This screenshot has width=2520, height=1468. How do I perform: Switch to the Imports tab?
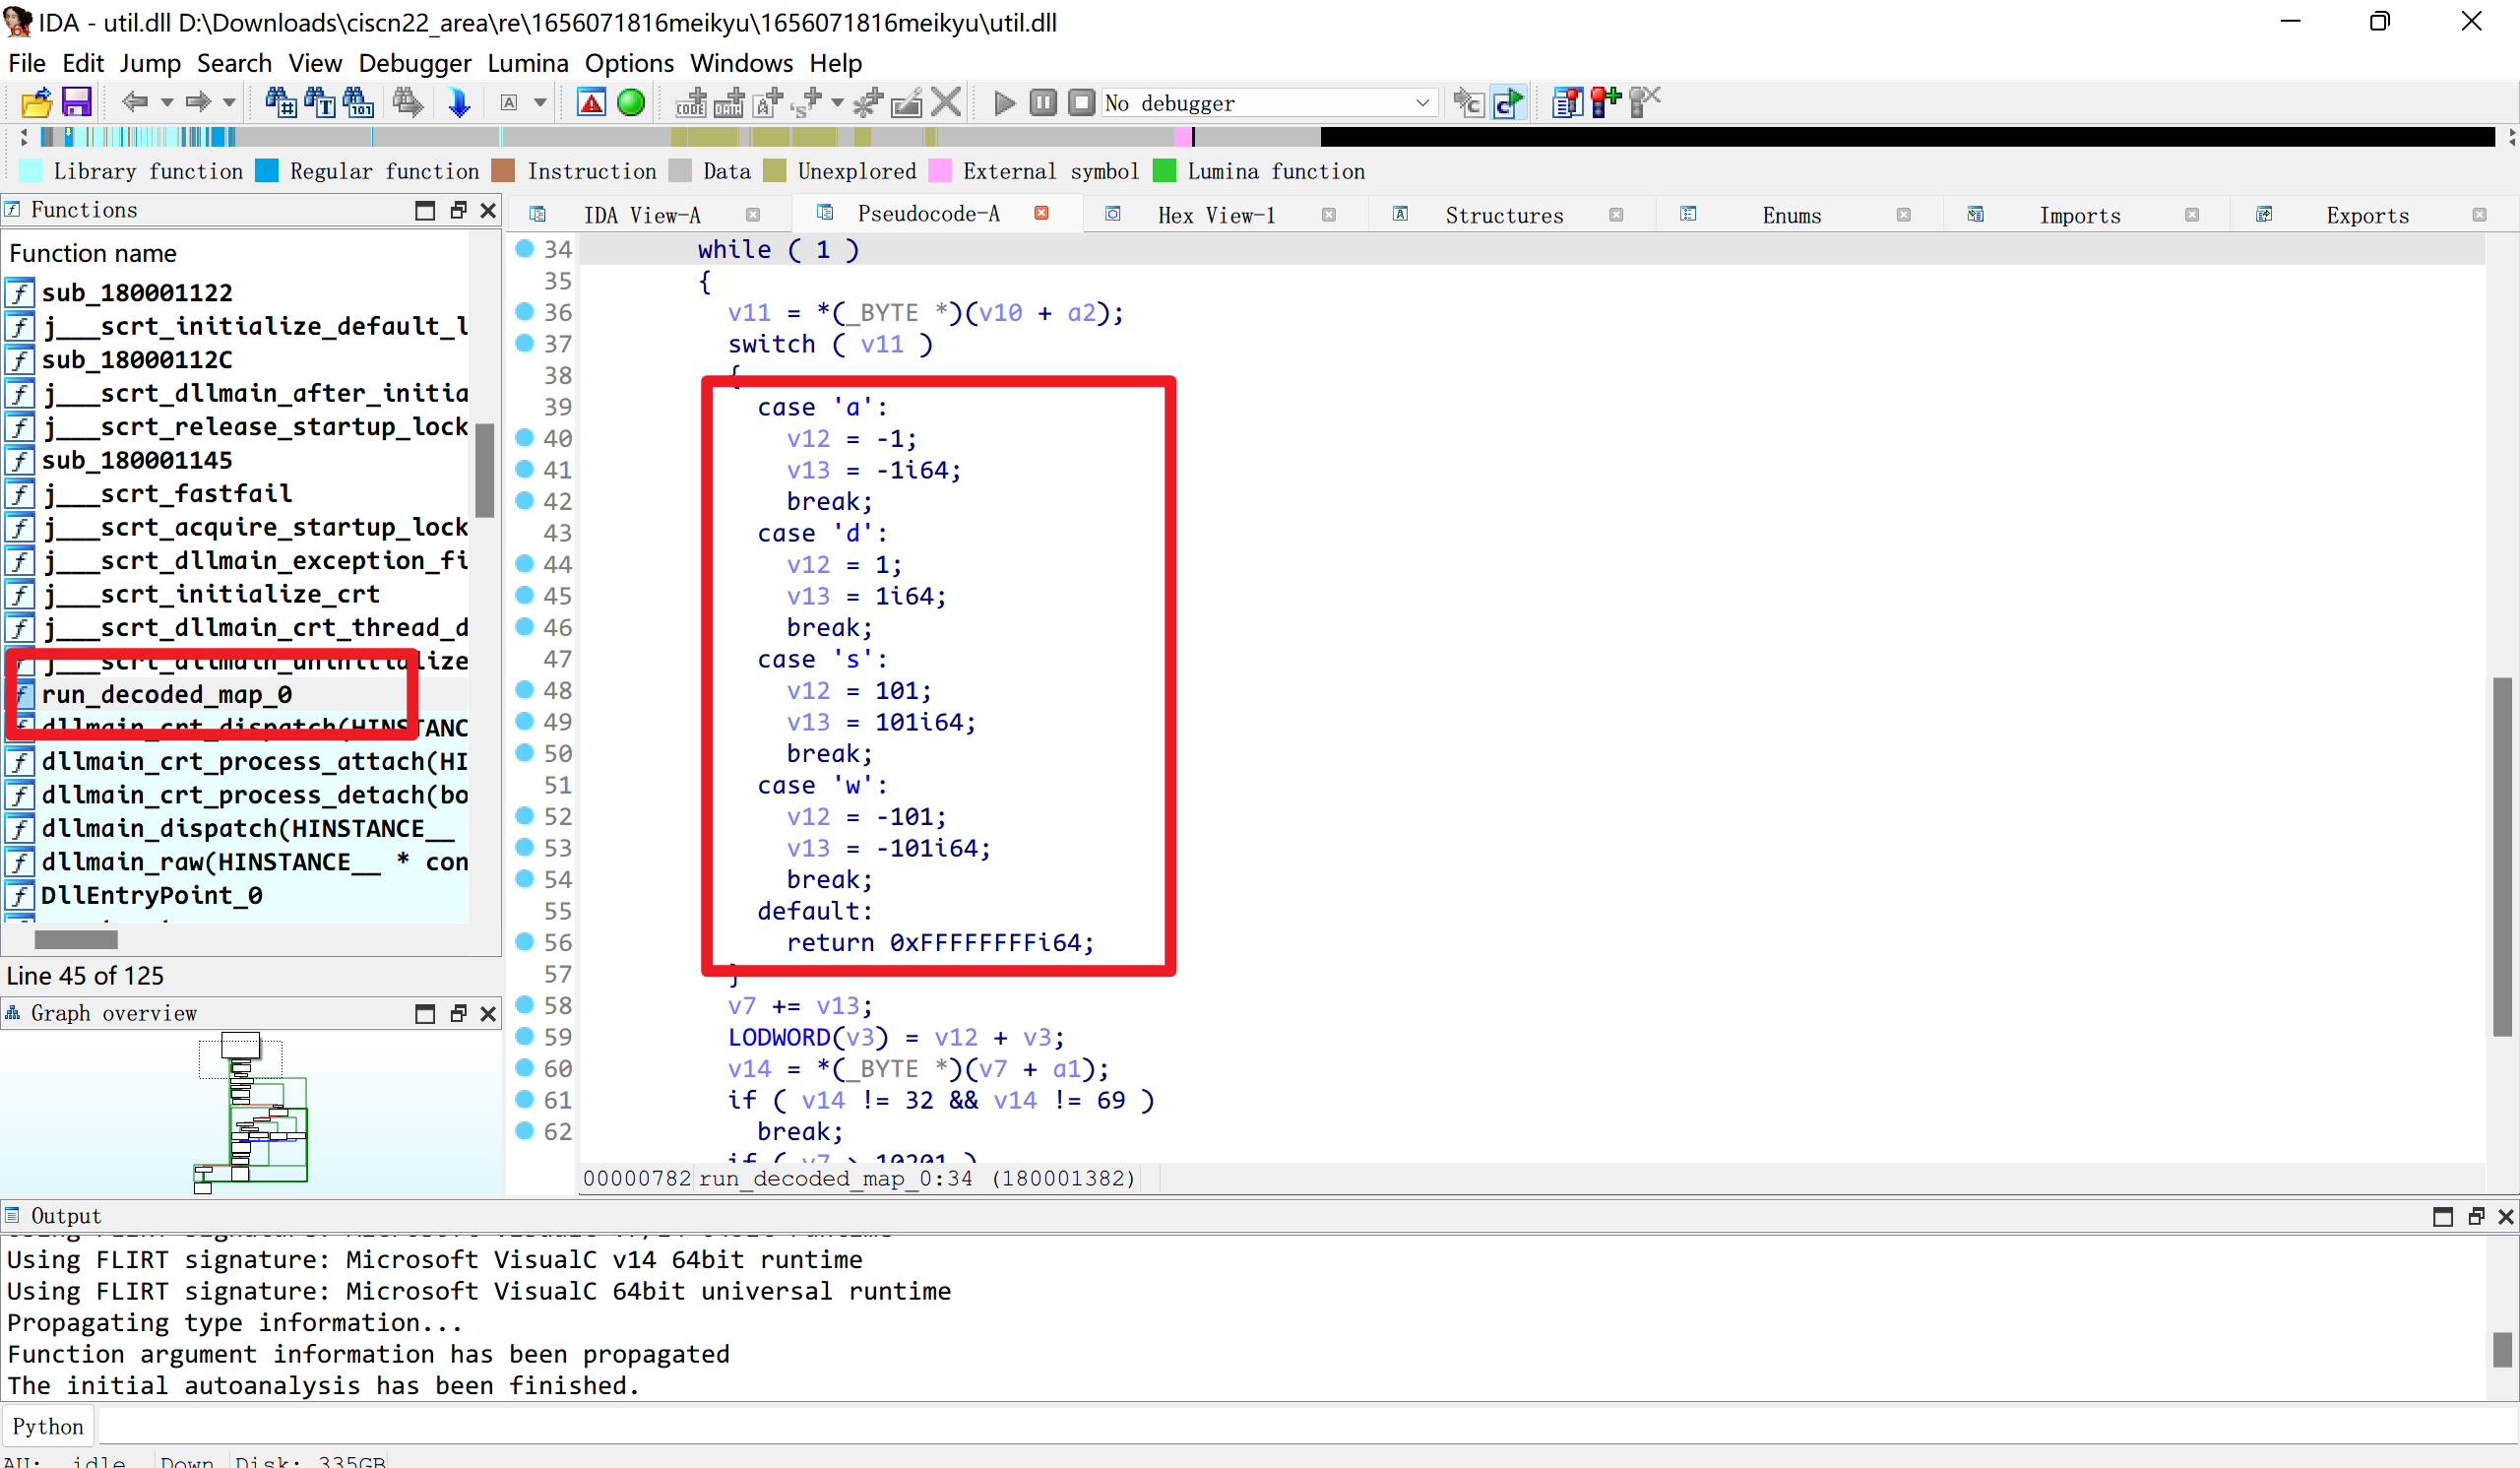(x=2079, y=215)
